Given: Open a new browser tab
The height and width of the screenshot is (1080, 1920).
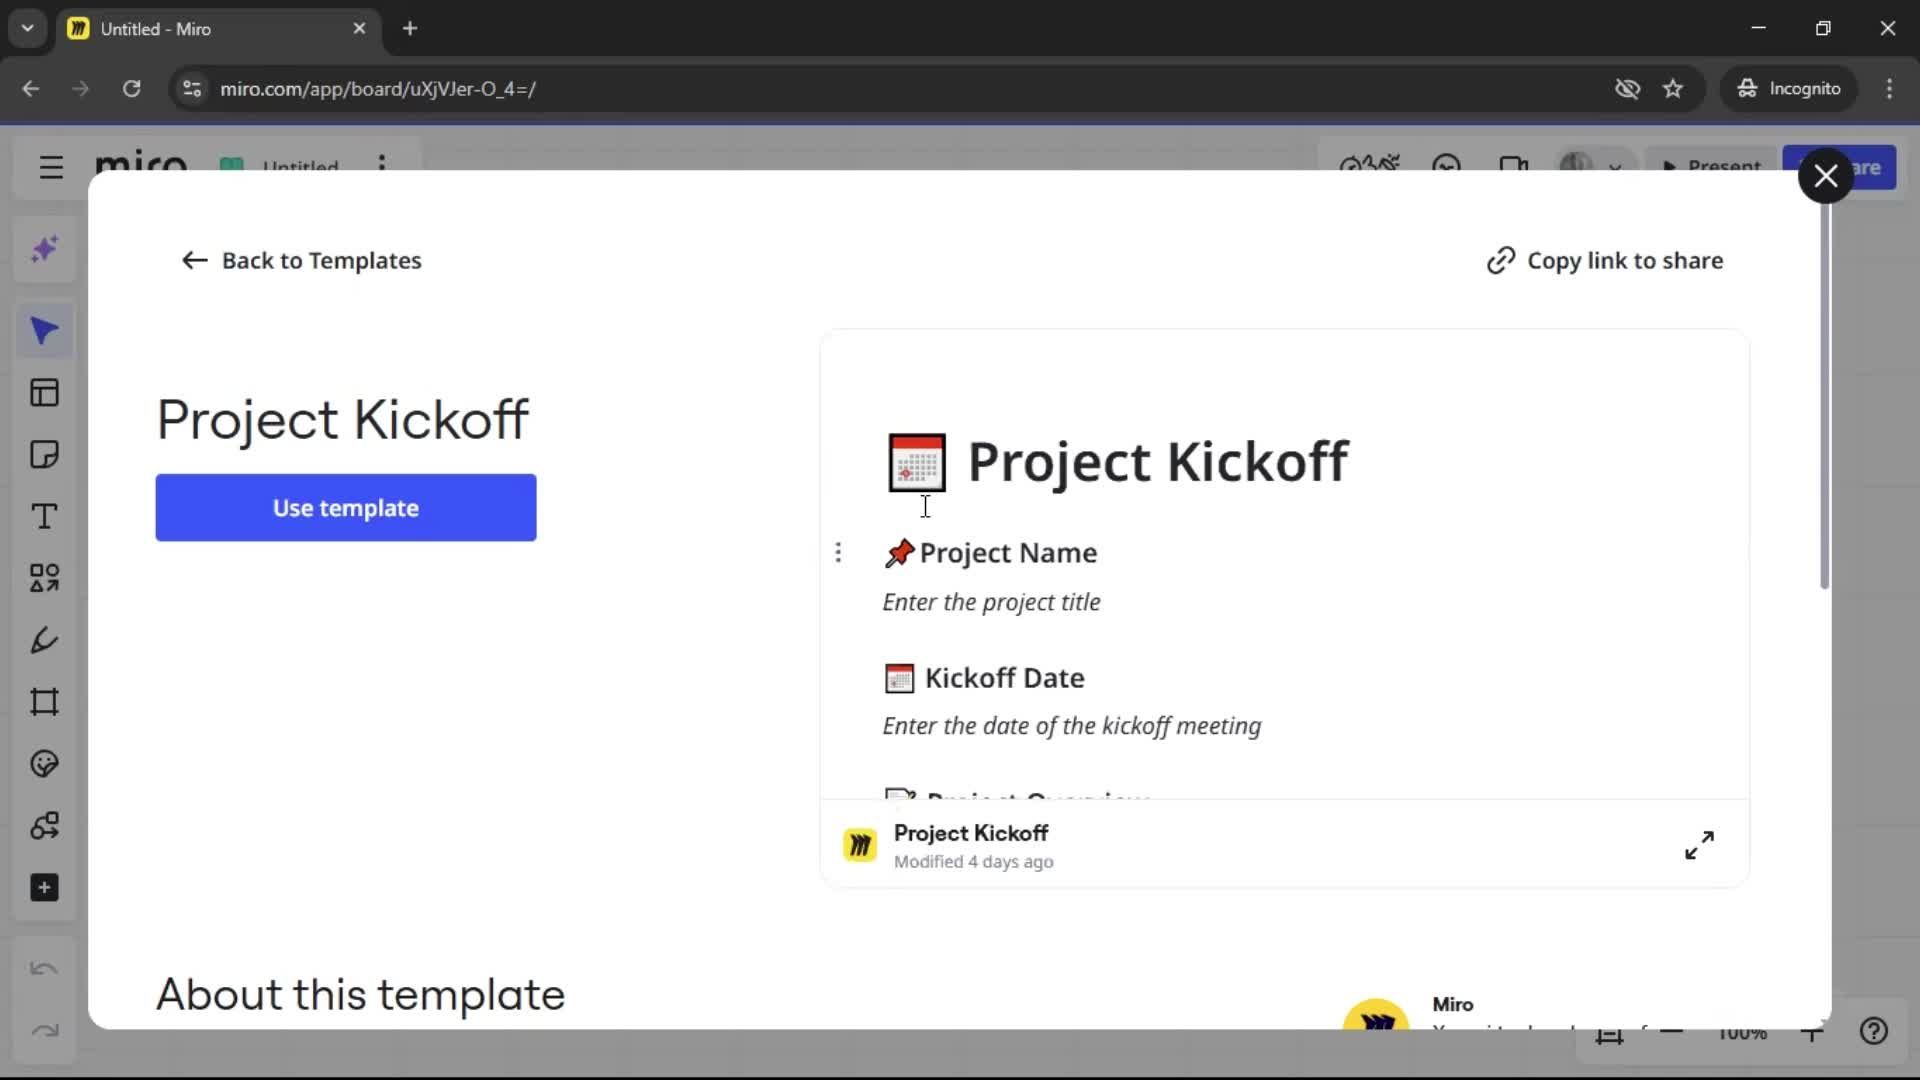Looking at the screenshot, I should pos(410,28).
